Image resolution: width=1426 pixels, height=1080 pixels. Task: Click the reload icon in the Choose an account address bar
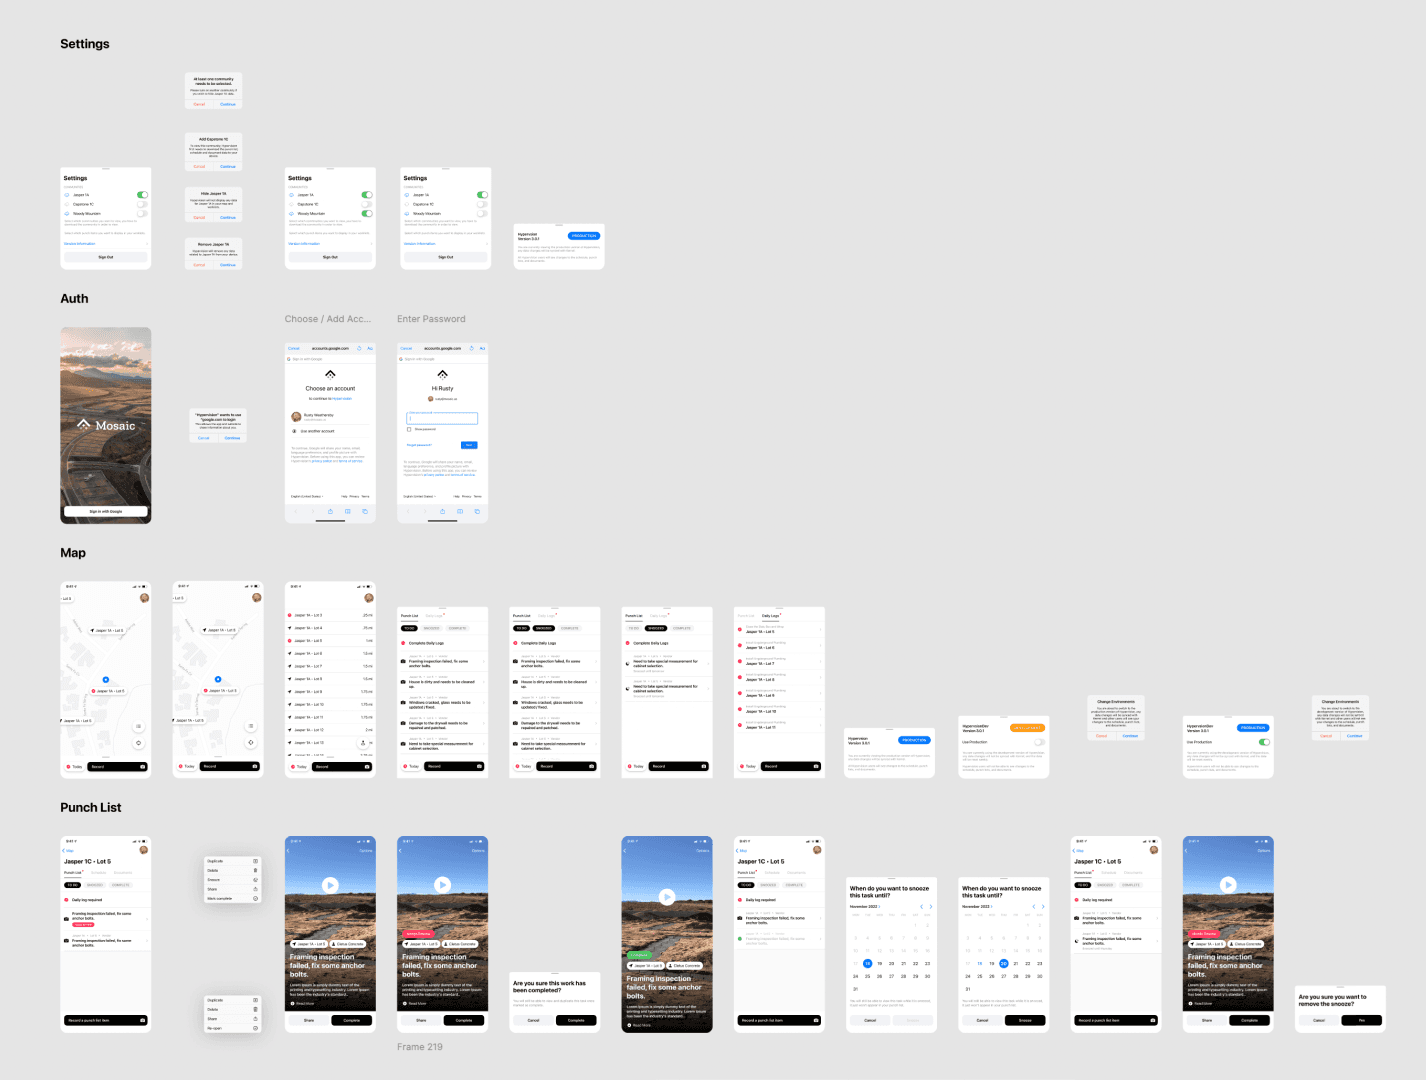(358, 349)
